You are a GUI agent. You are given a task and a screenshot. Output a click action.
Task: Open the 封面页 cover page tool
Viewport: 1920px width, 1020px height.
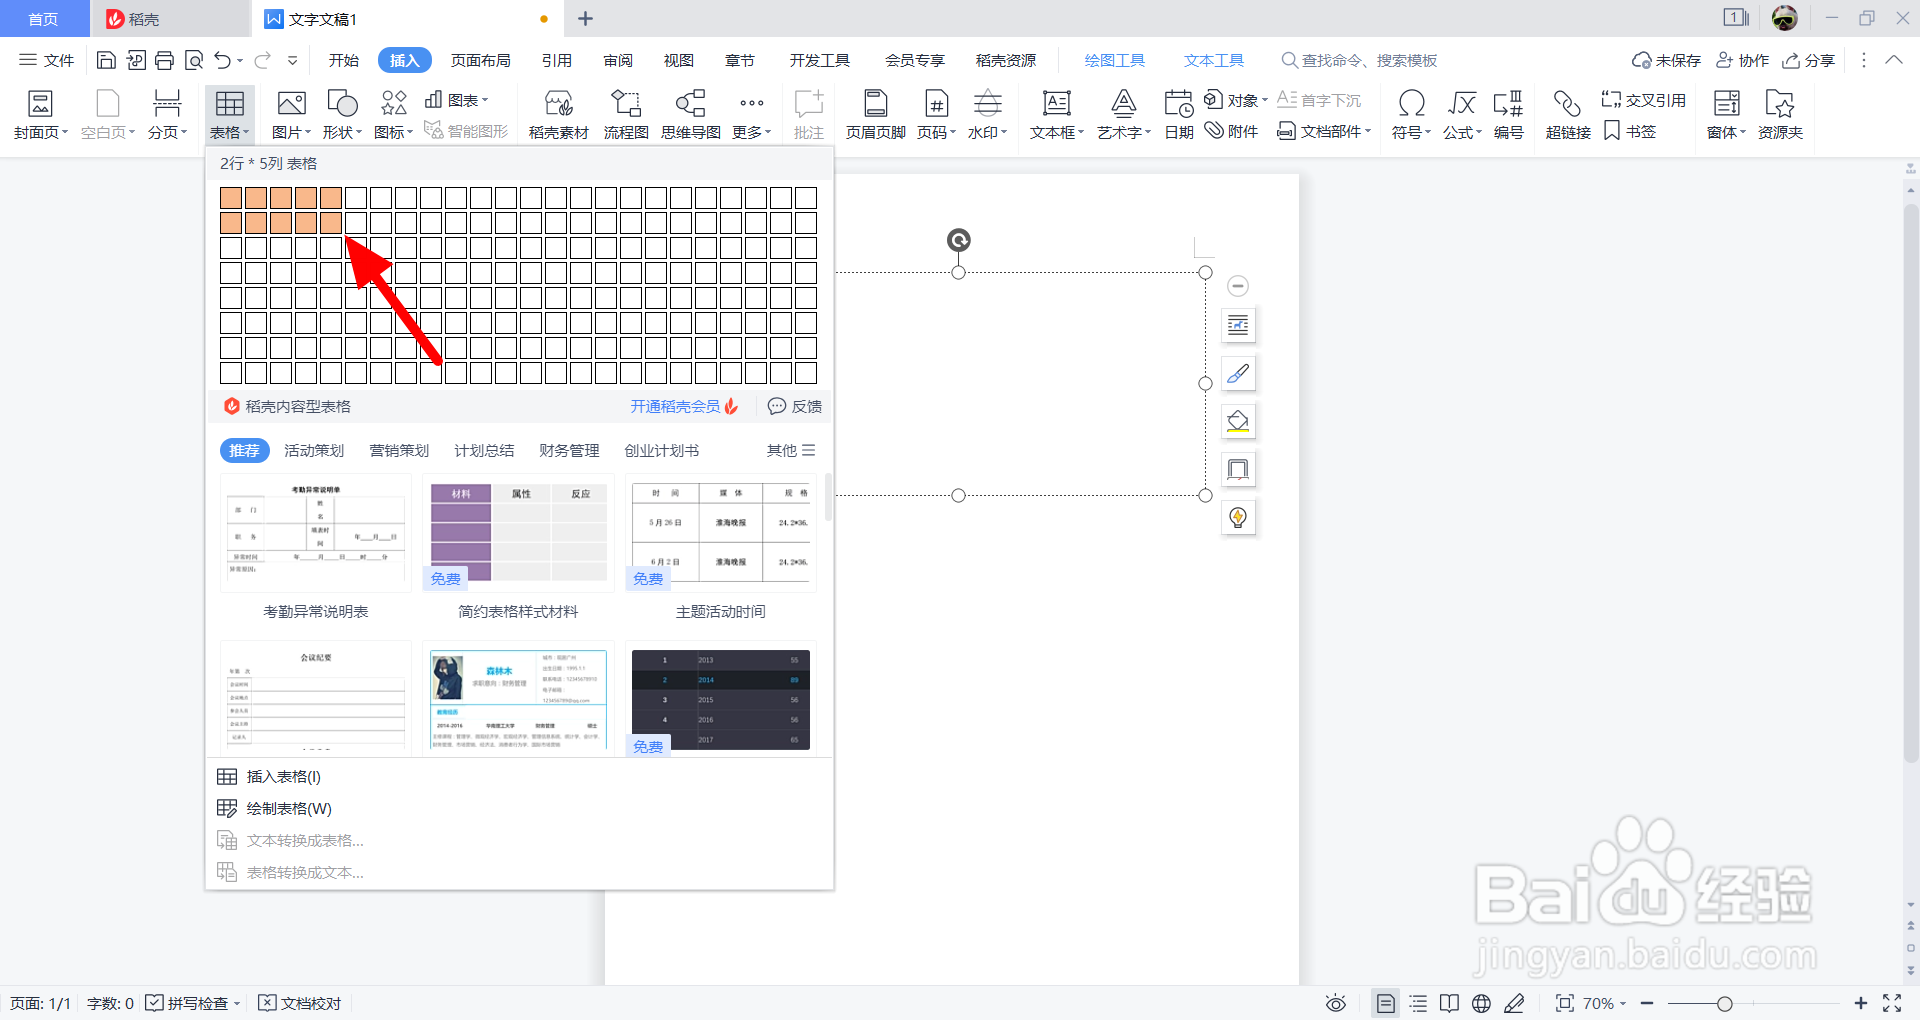(x=40, y=114)
